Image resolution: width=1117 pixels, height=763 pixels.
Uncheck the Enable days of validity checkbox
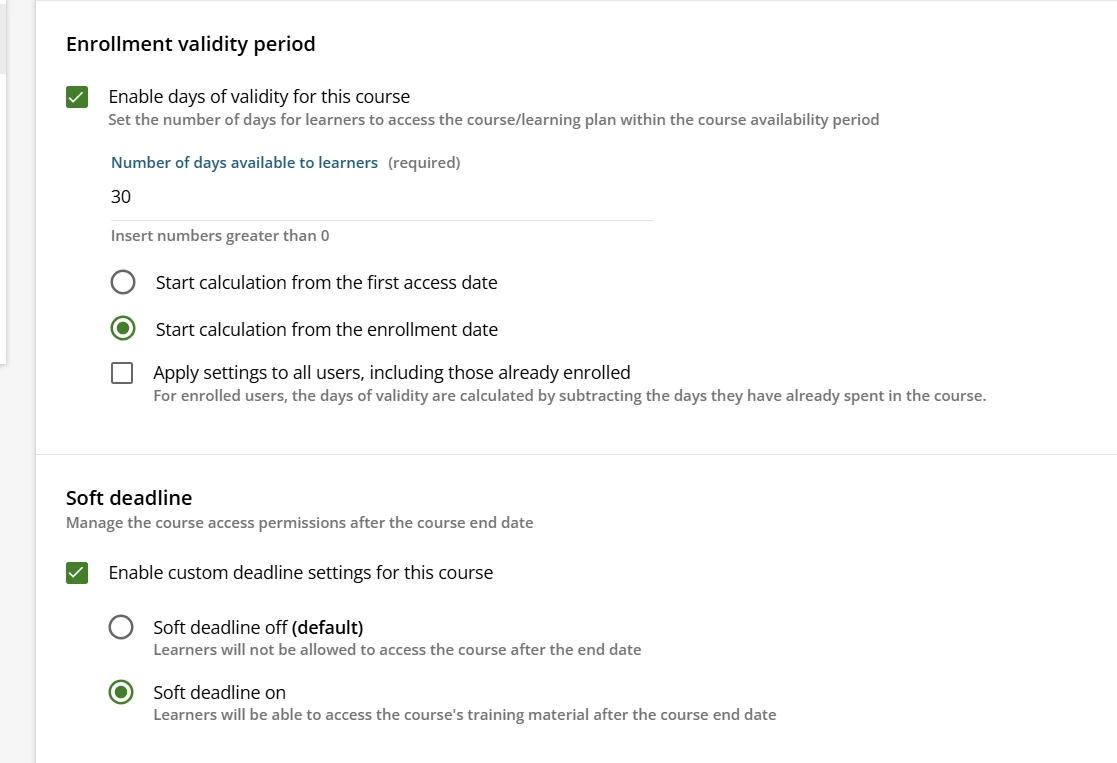(x=76, y=97)
